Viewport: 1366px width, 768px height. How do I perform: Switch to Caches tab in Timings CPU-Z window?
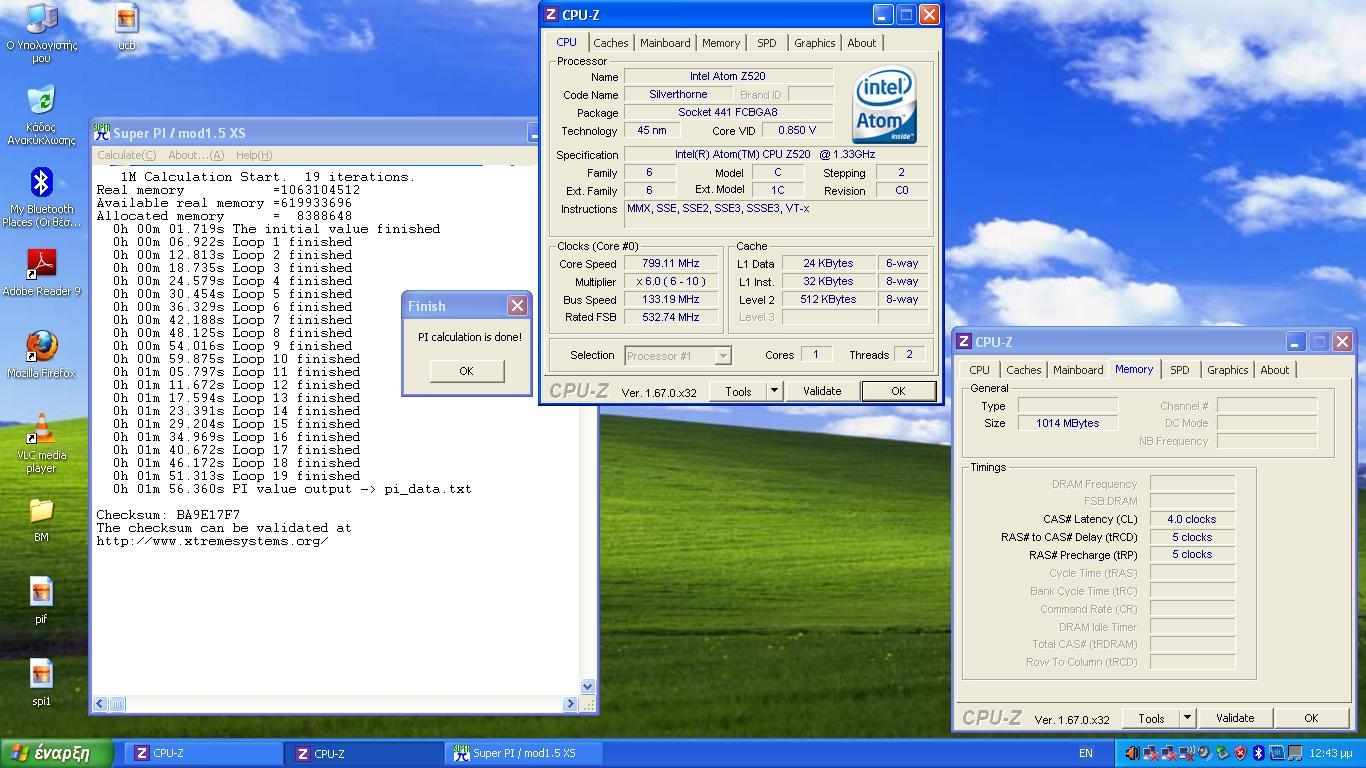pos(1024,370)
